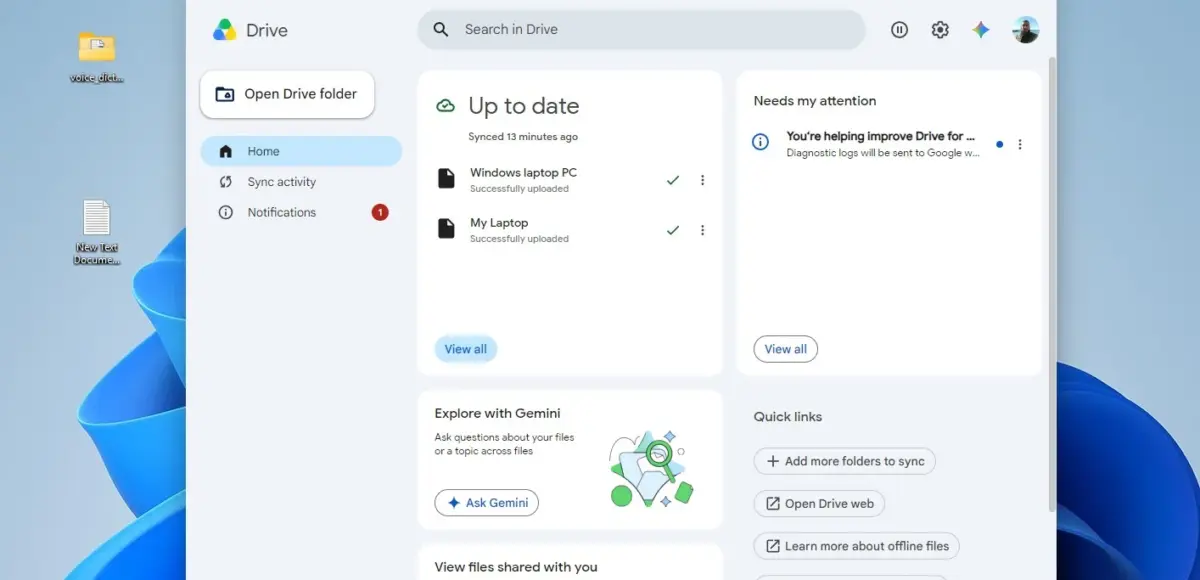
Task: Open more options for My Laptop
Action: point(702,230)
